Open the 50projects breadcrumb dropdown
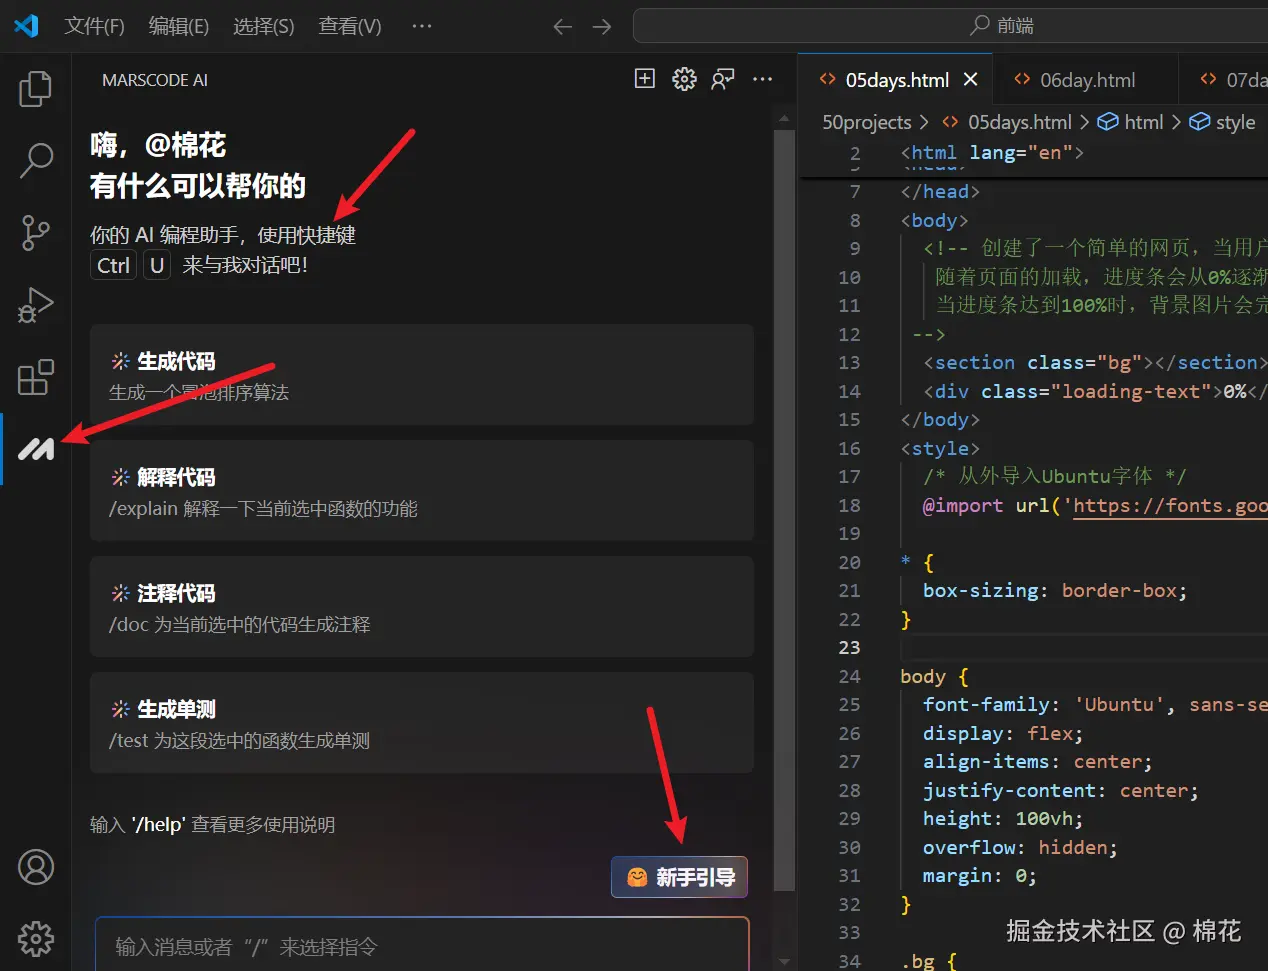This screenshot has height=971, width=1268. (x=867, y=122)
